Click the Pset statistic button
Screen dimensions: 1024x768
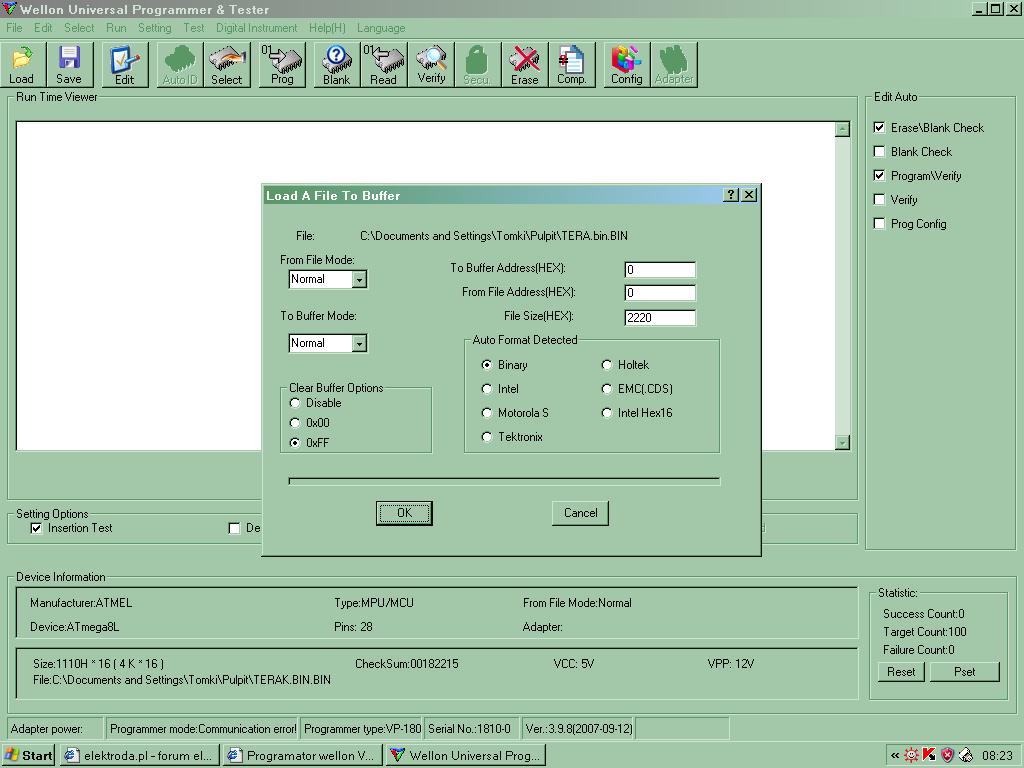(965, 671)
